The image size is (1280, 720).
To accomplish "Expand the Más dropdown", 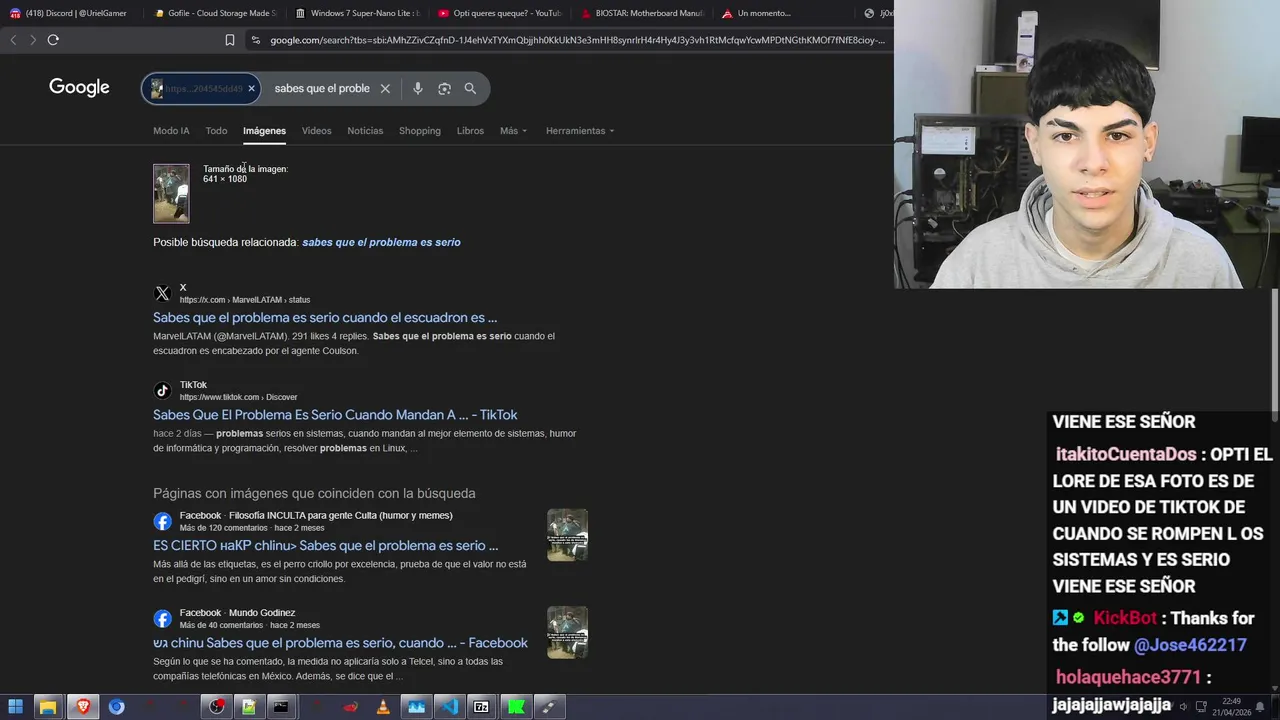I will click(x=513, y=131).
